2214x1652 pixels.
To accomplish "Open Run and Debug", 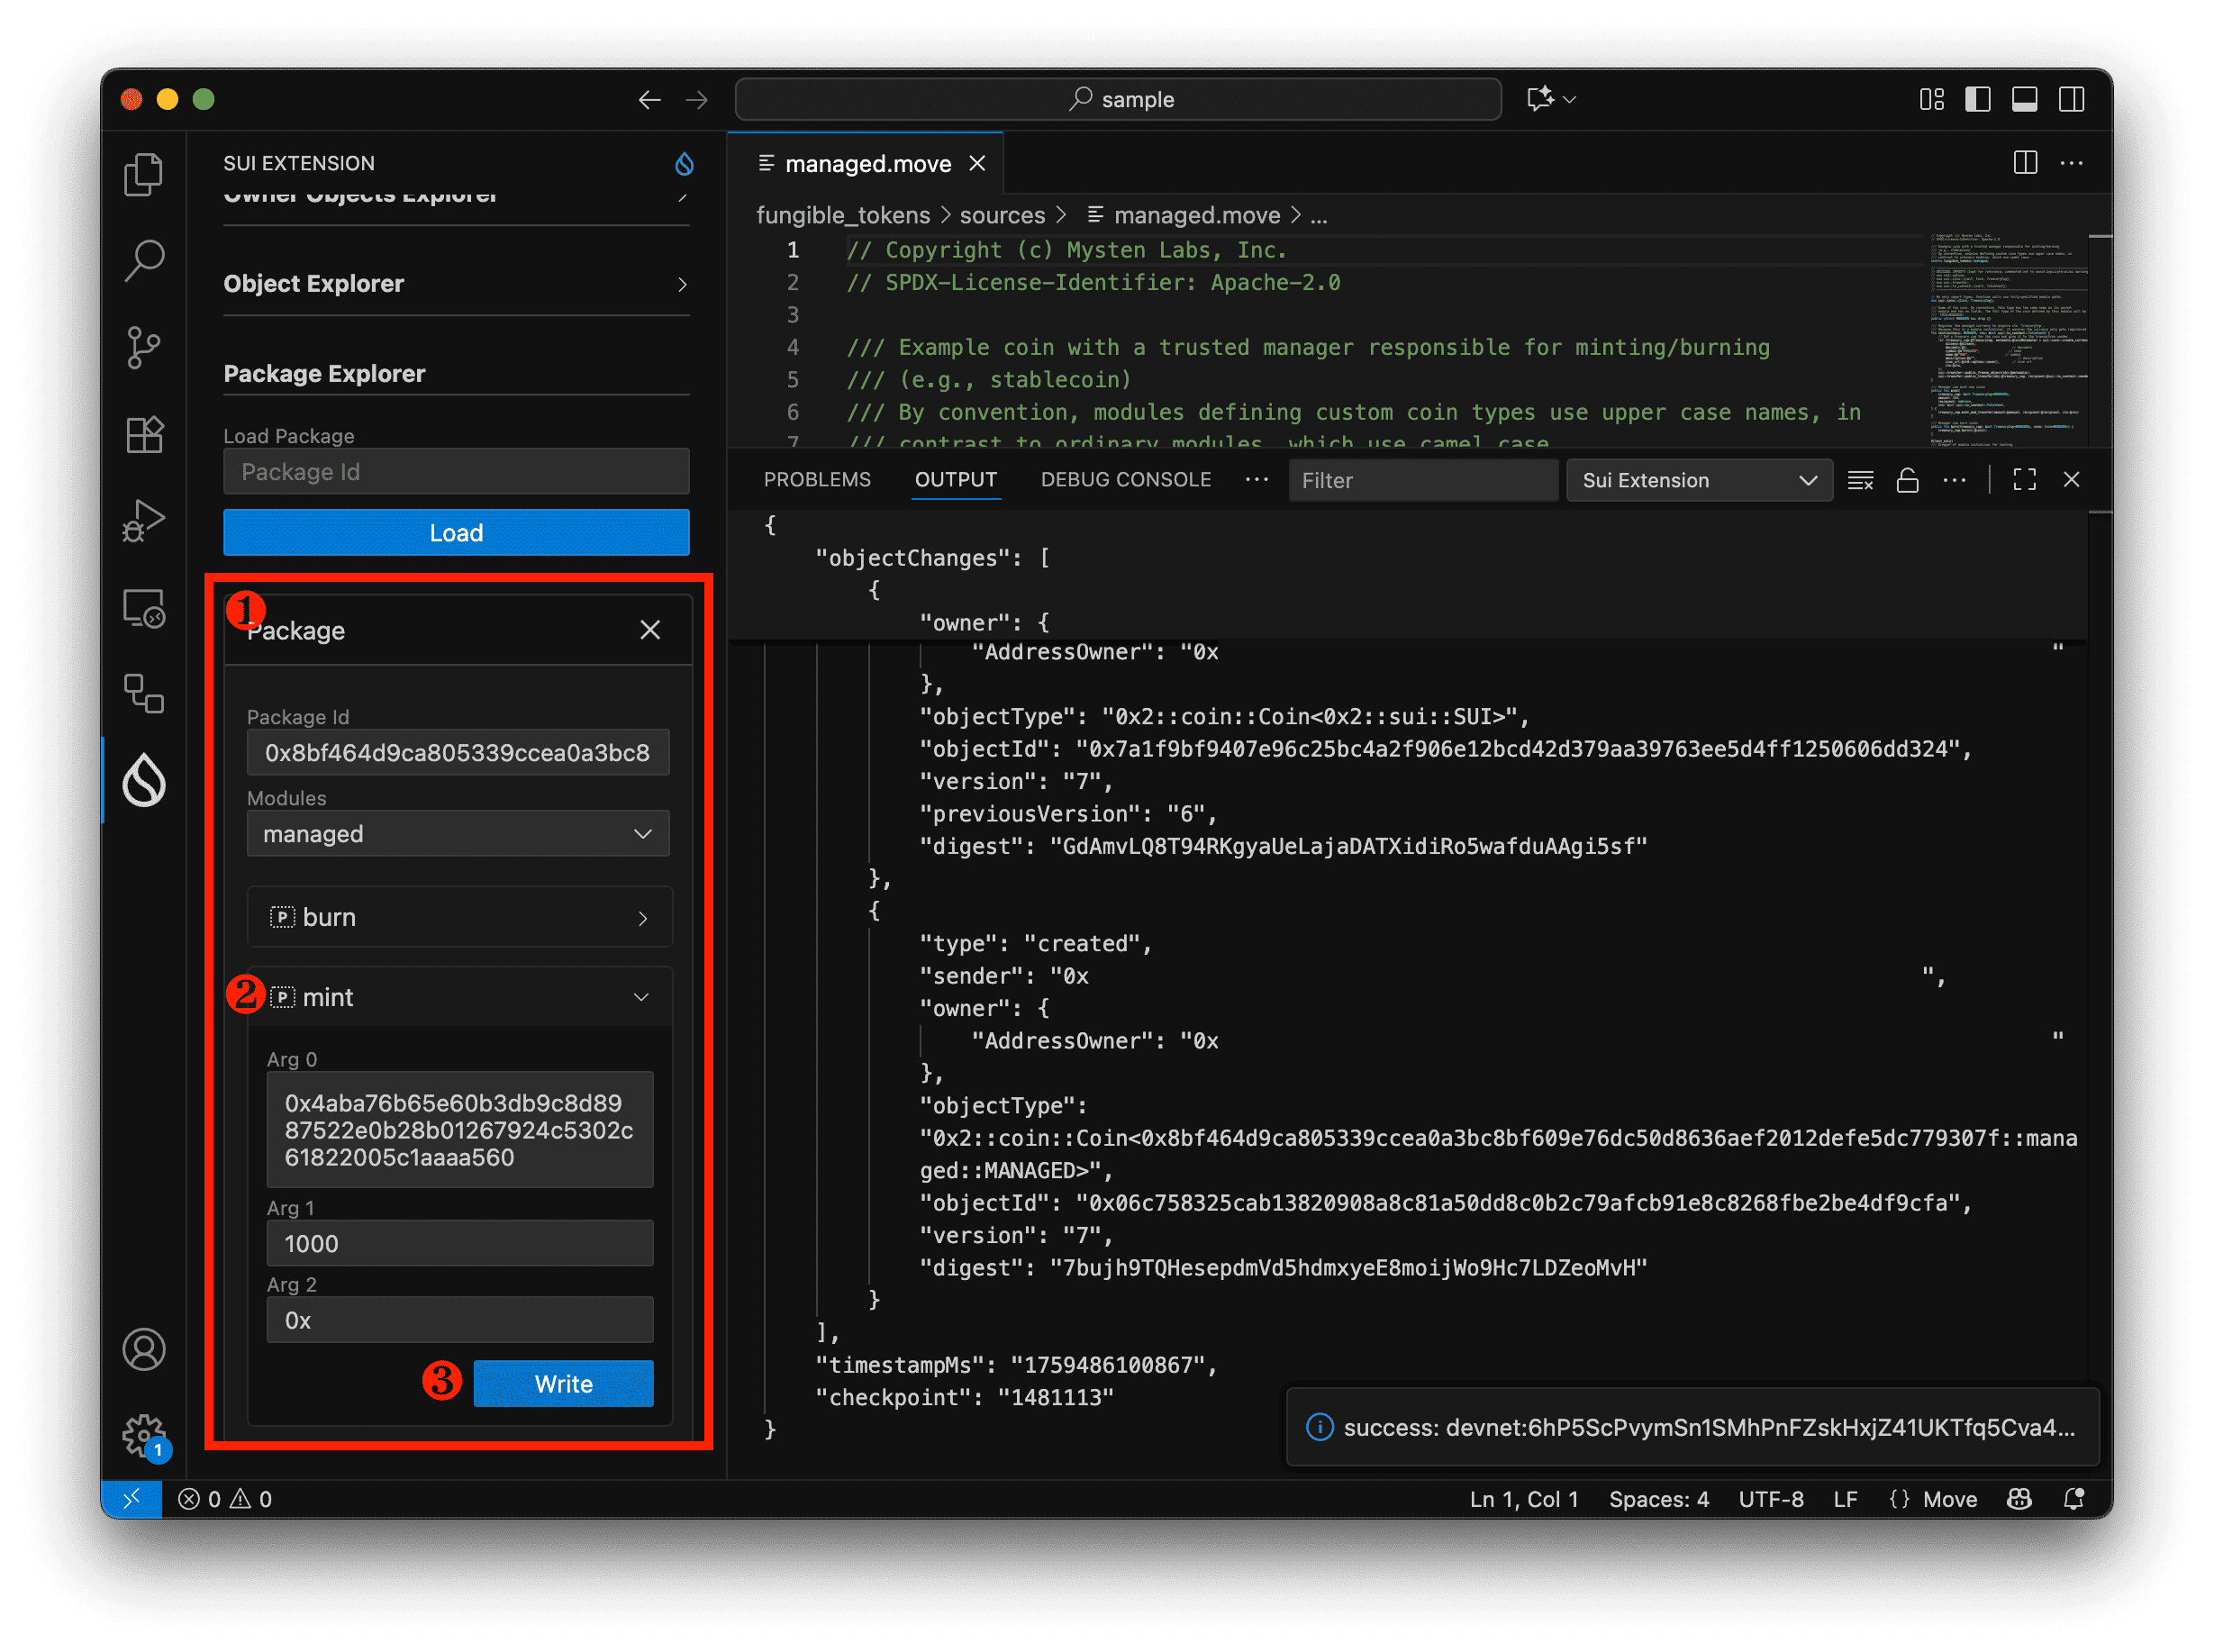I will 144,519.
